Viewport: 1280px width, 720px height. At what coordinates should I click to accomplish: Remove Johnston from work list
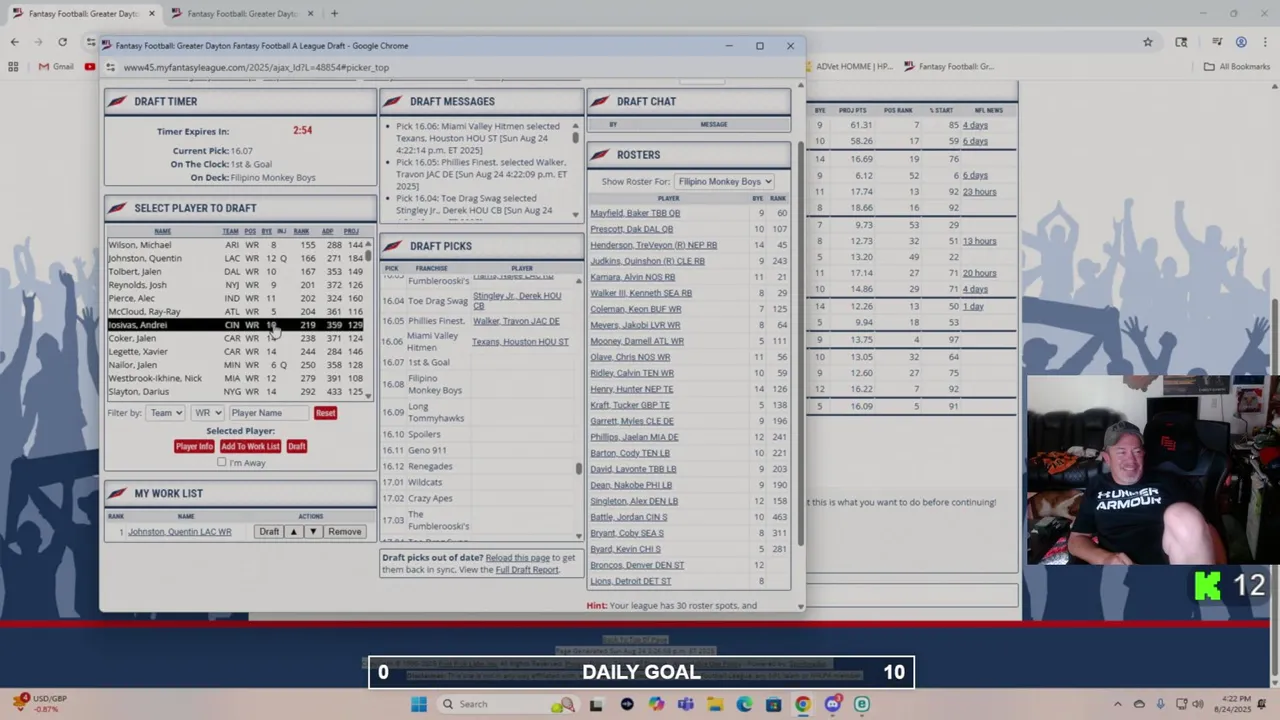pos(344,532)
